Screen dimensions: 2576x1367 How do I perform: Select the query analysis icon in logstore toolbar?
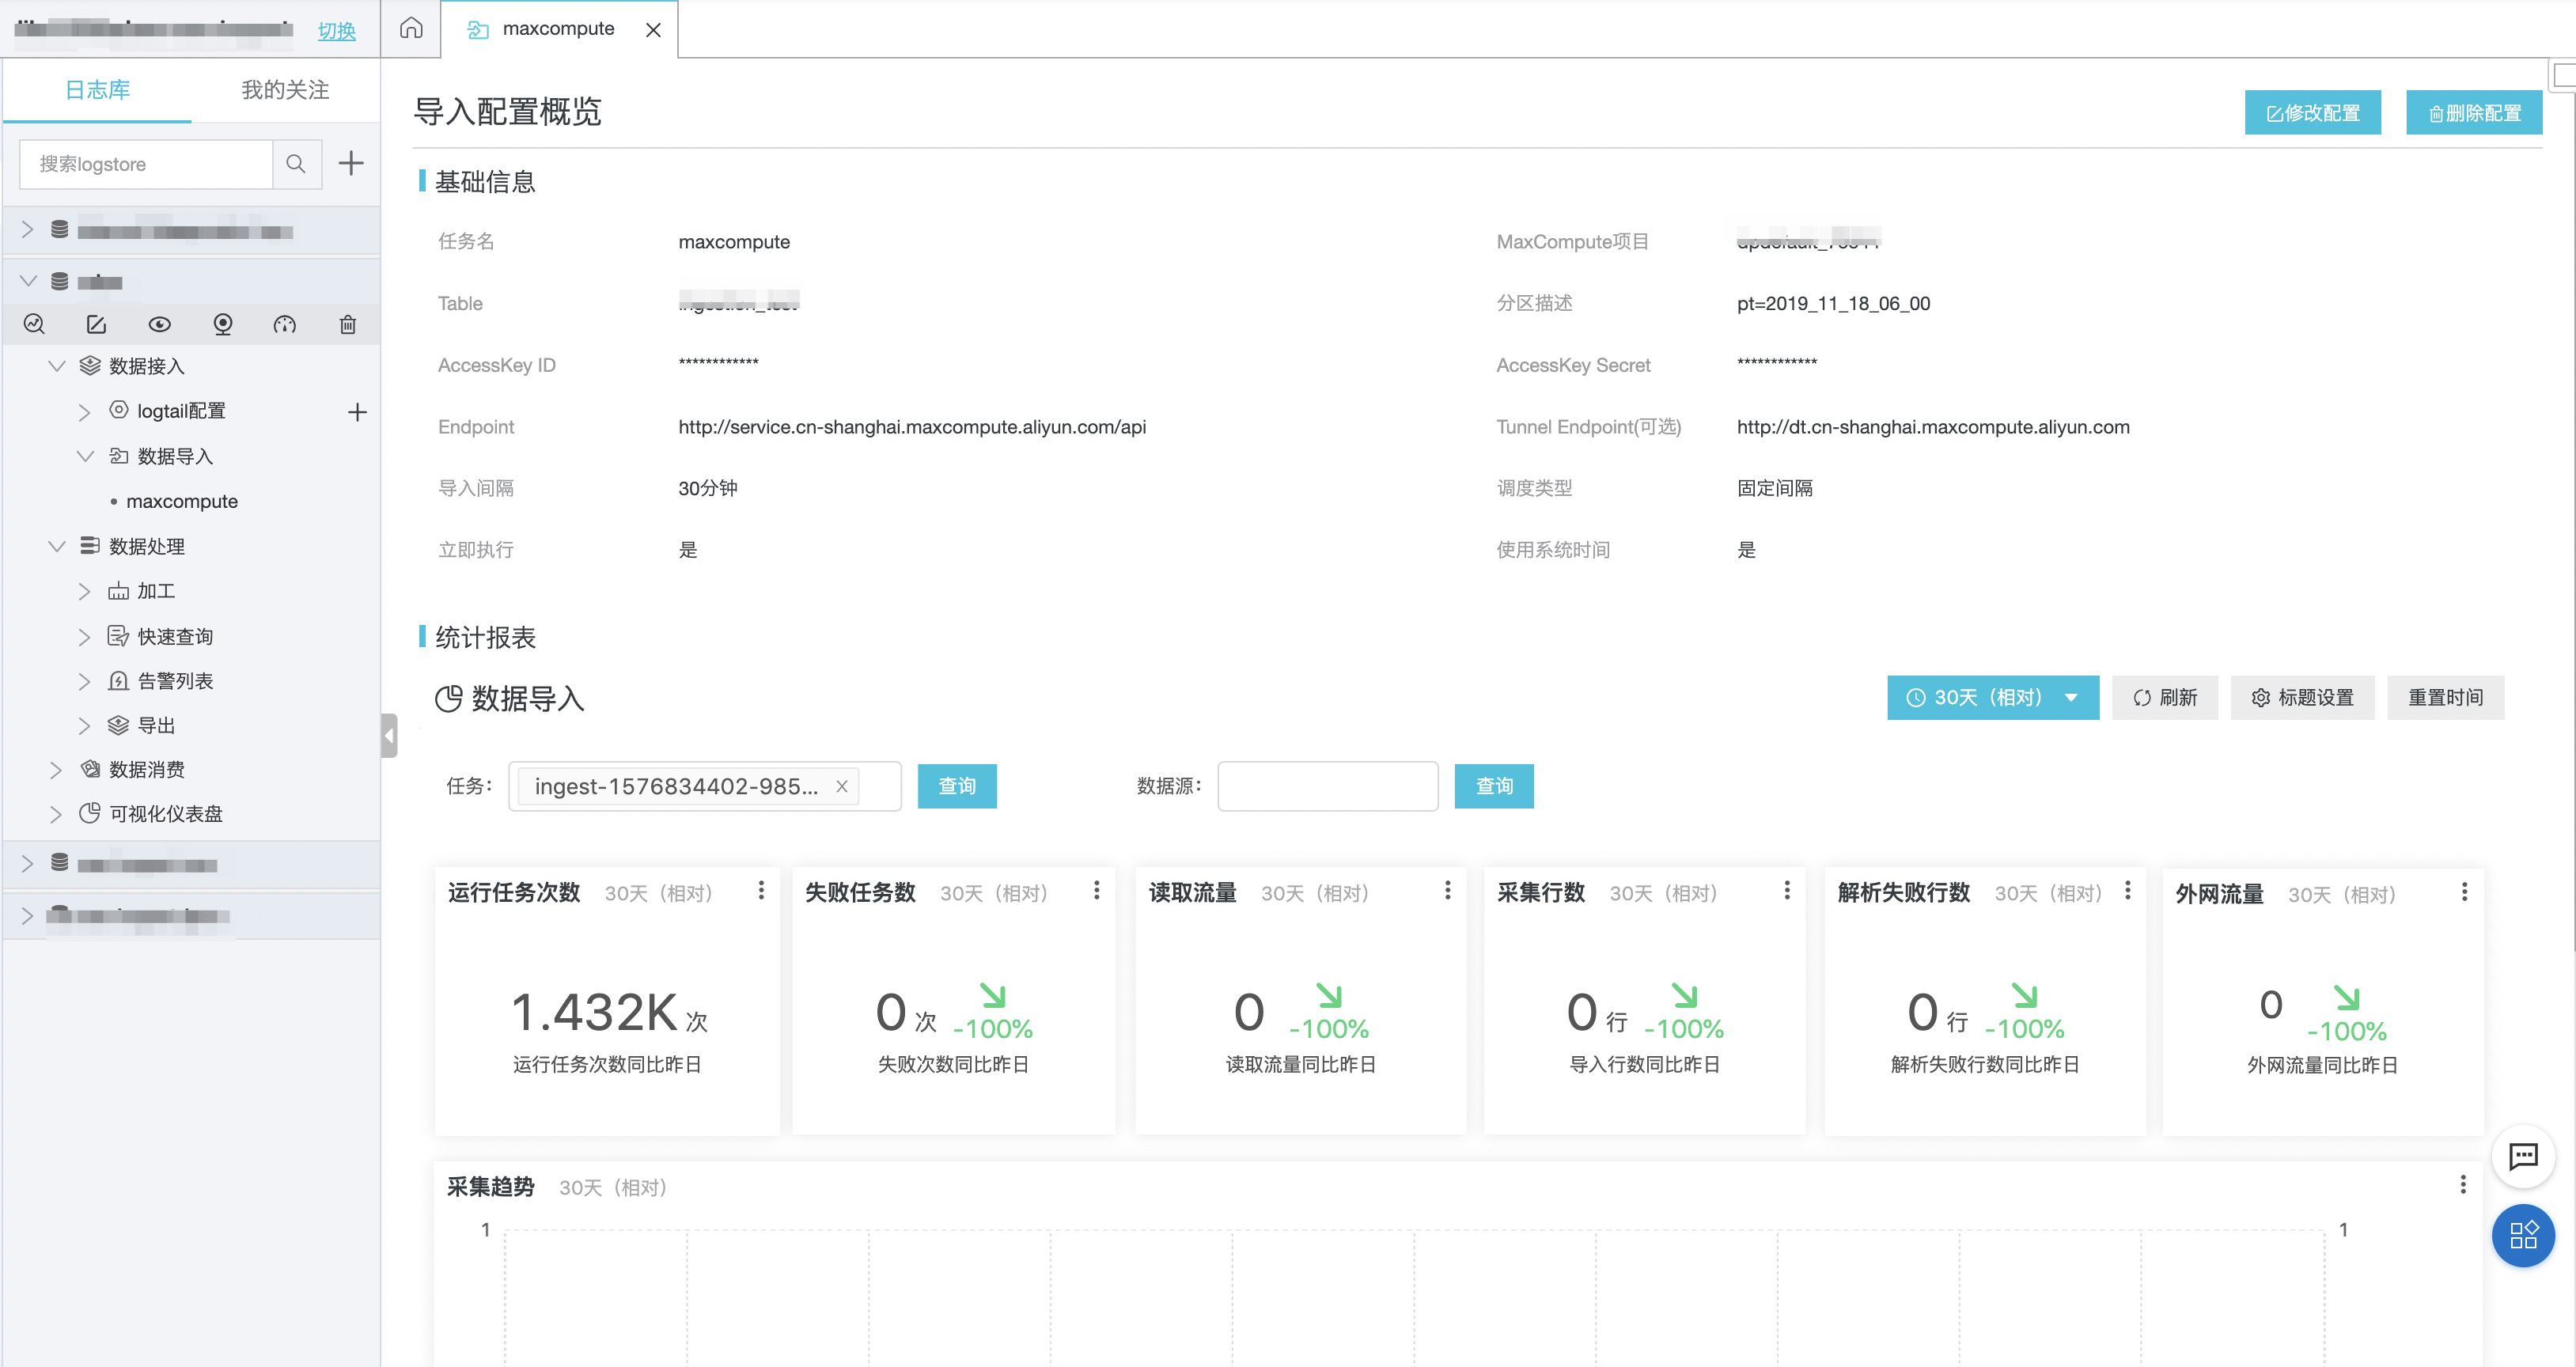click(34, 324)
